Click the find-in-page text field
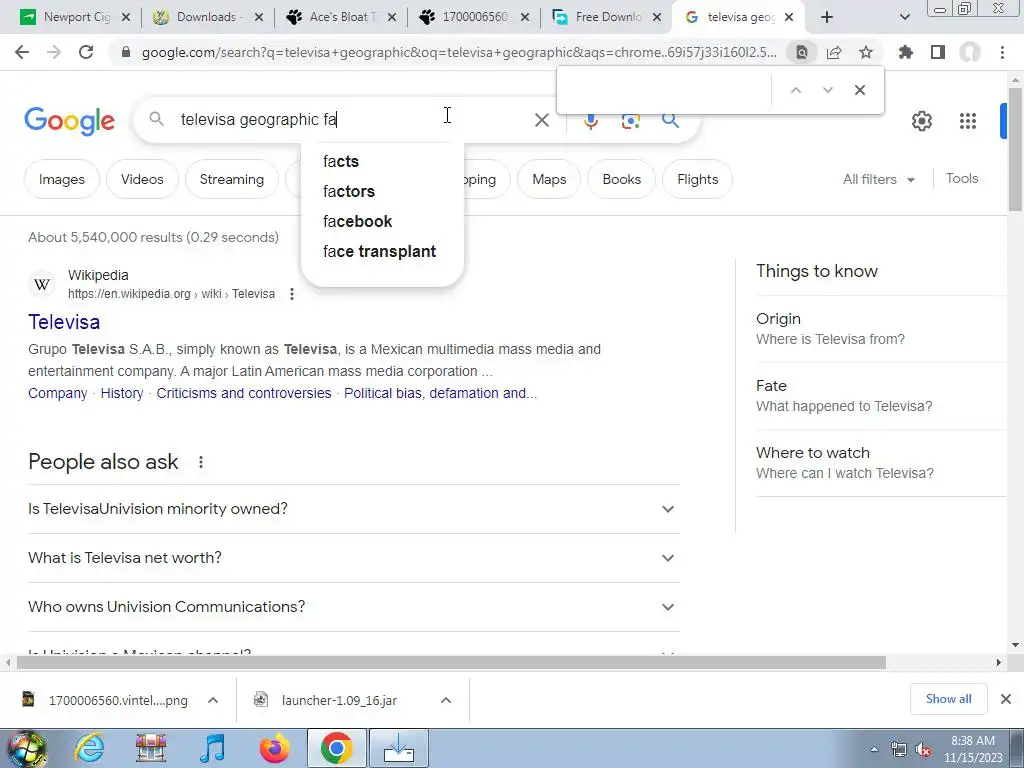 [666, 90]
